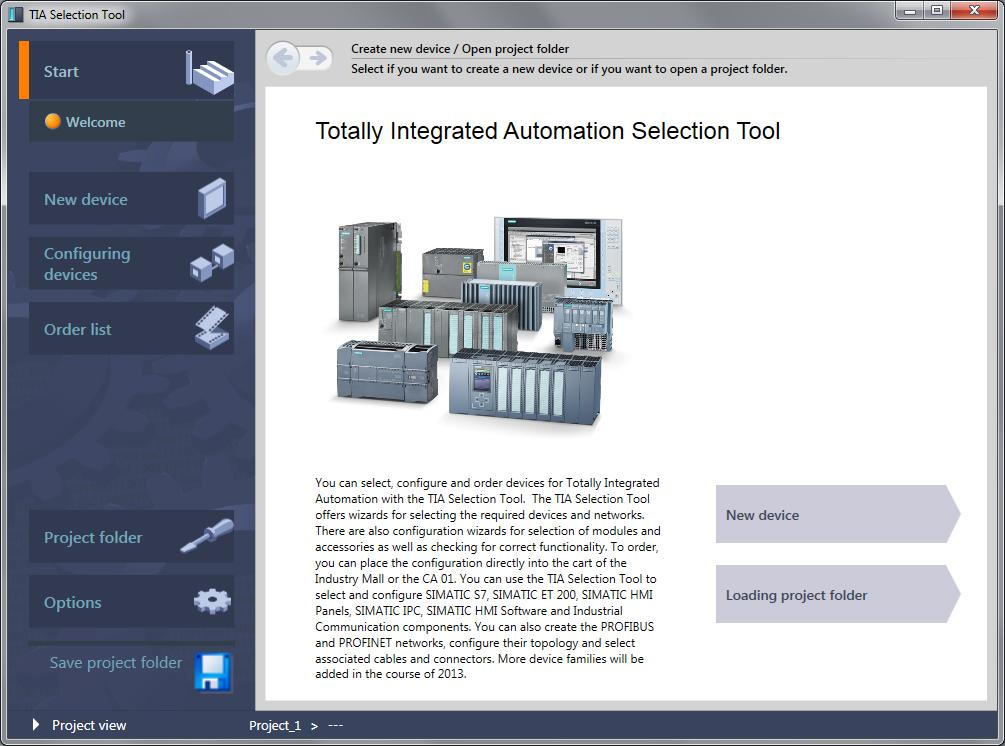
Task: Open the Start section label
Action: pos(61,72)
